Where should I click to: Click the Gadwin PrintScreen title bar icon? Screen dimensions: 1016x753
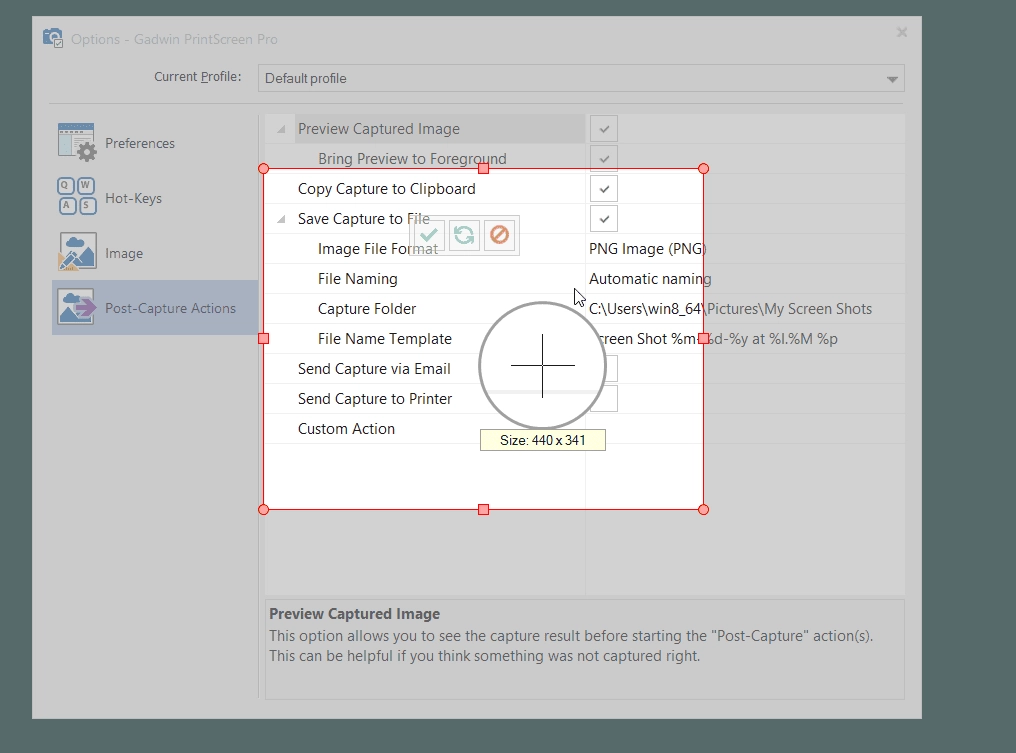52,38
